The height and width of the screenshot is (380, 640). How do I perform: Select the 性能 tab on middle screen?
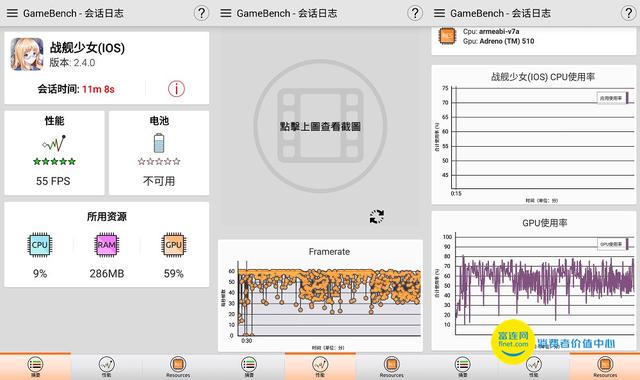coord(320,367)
